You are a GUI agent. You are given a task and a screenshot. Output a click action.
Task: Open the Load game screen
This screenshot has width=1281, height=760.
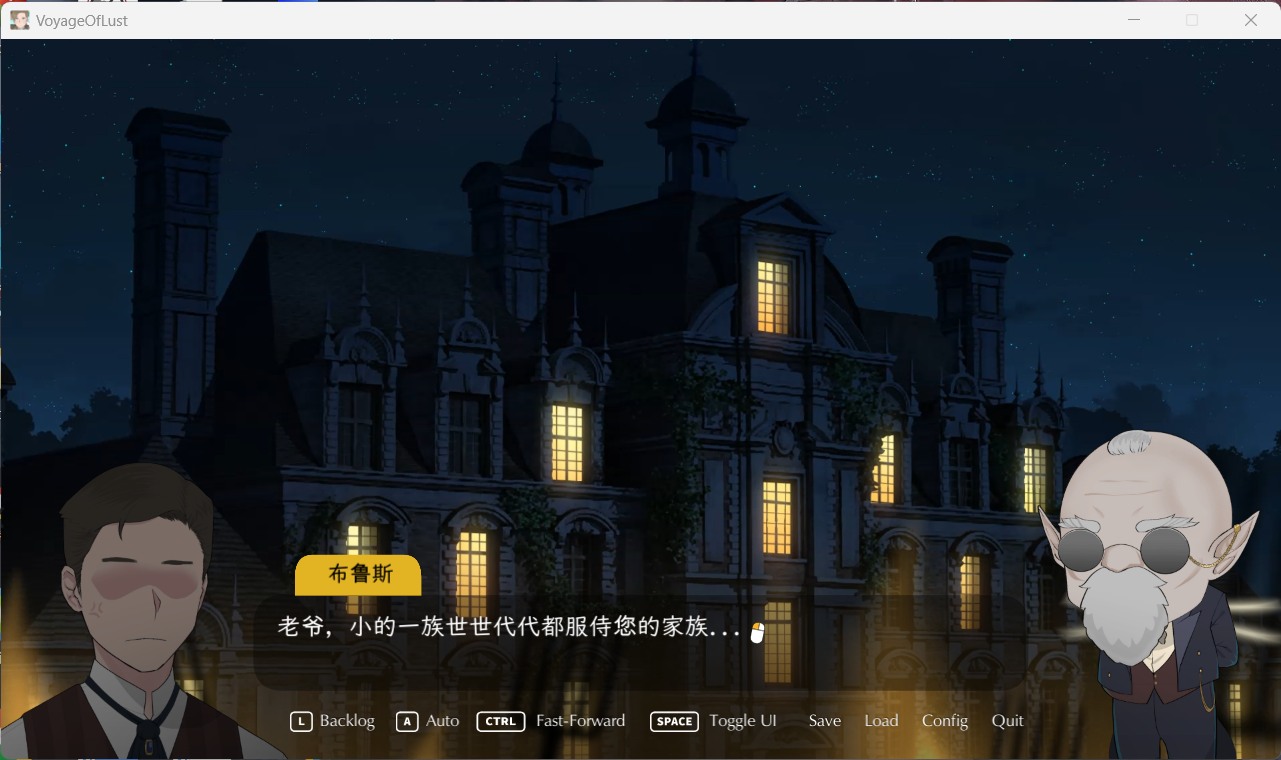pyautogui.click(x=881, y=721)
